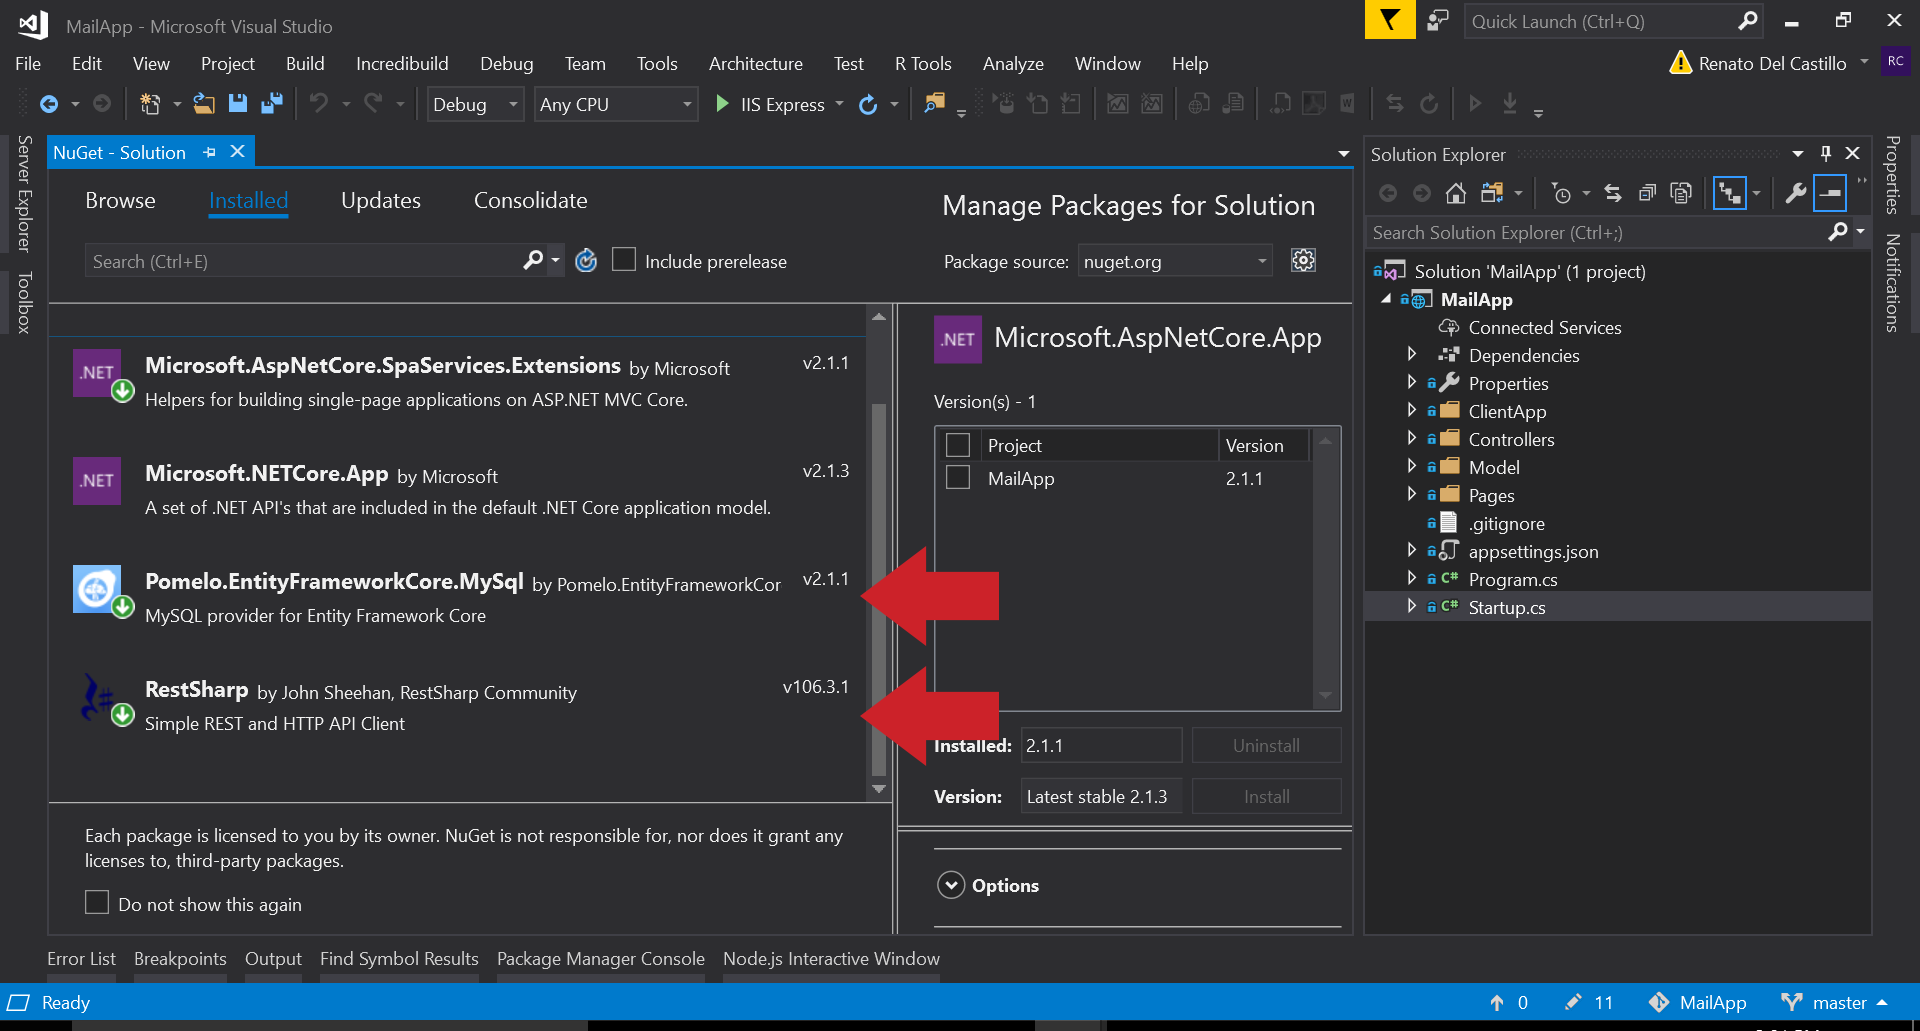Open the Architecture menu
Screen dimensions: 1920x1031
coord(756,63)
